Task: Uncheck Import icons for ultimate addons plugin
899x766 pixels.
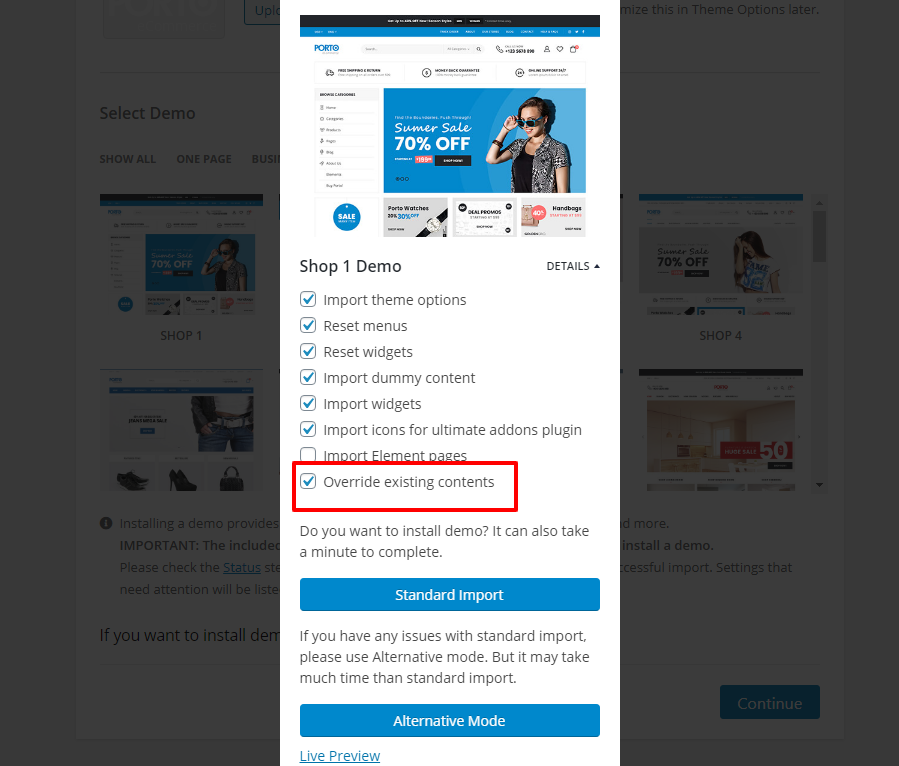Action: [308, 429]
